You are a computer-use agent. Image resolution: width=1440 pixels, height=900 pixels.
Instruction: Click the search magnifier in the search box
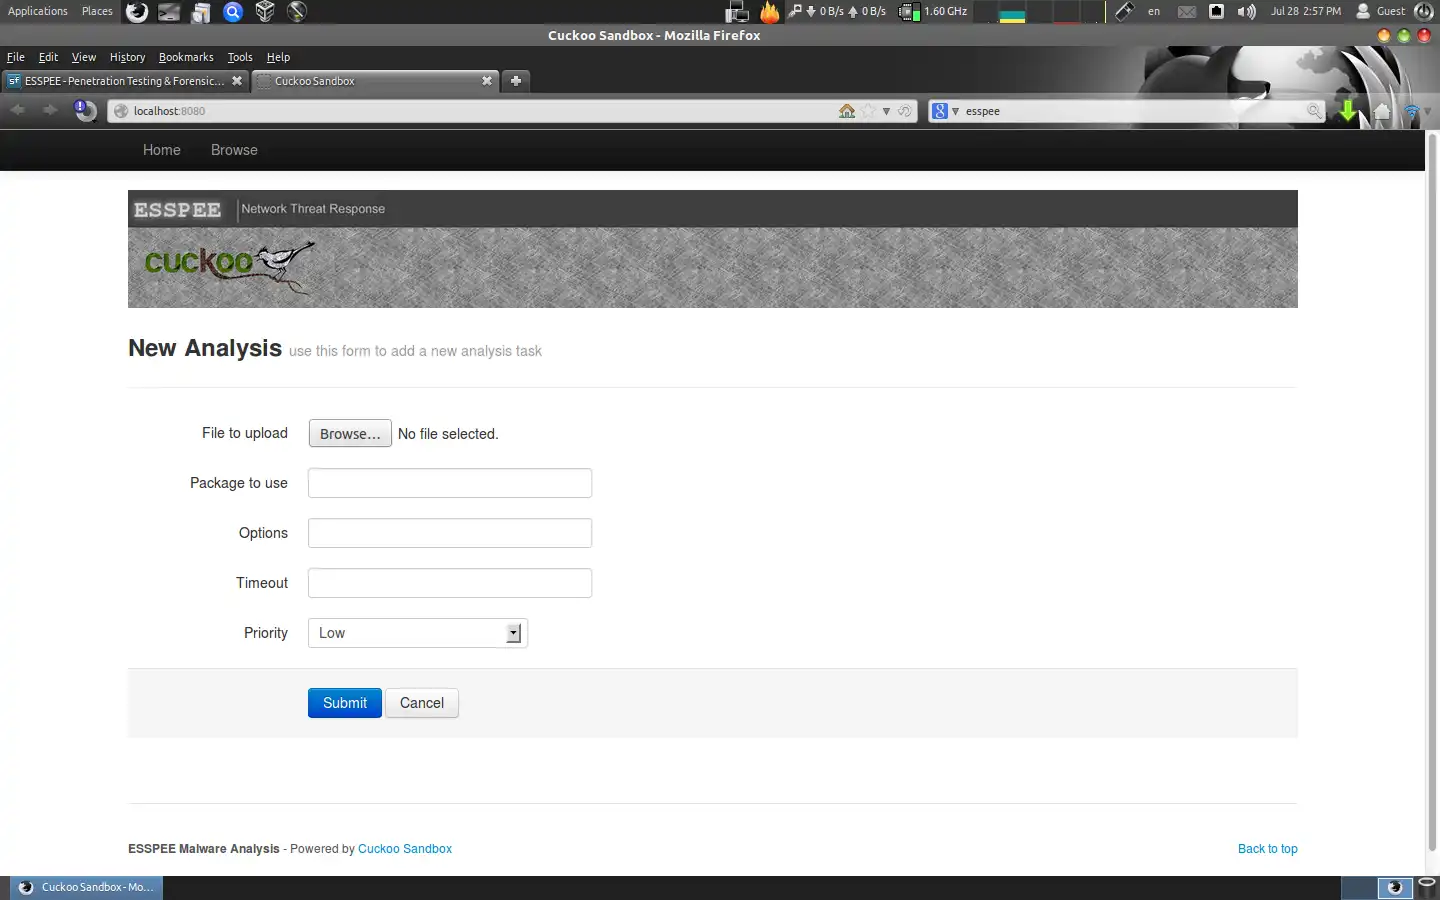(x=1314, y=111)
